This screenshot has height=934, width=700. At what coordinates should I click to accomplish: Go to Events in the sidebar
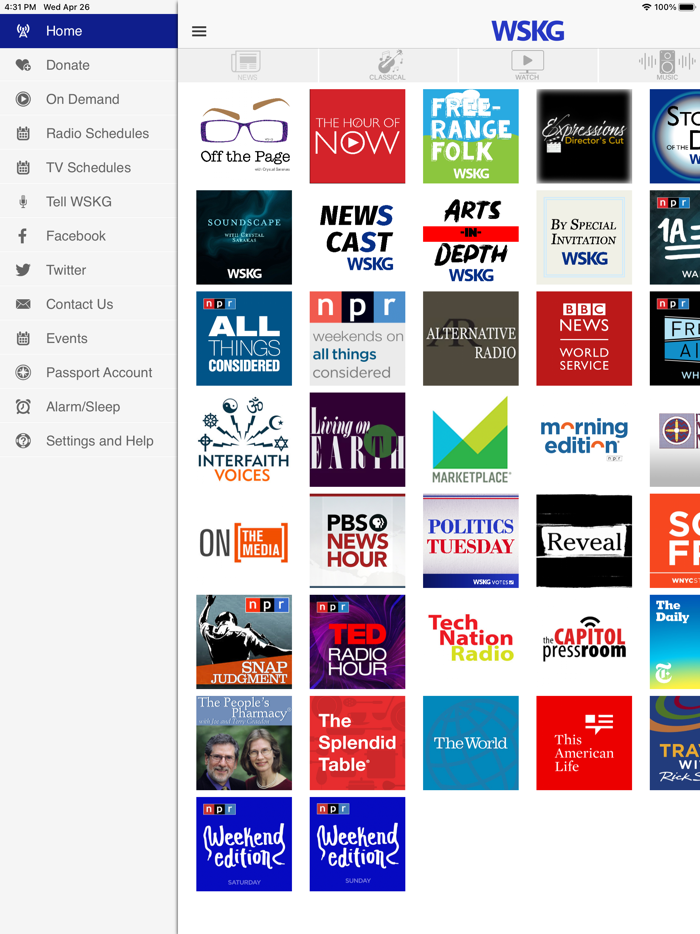coord(89,338)
